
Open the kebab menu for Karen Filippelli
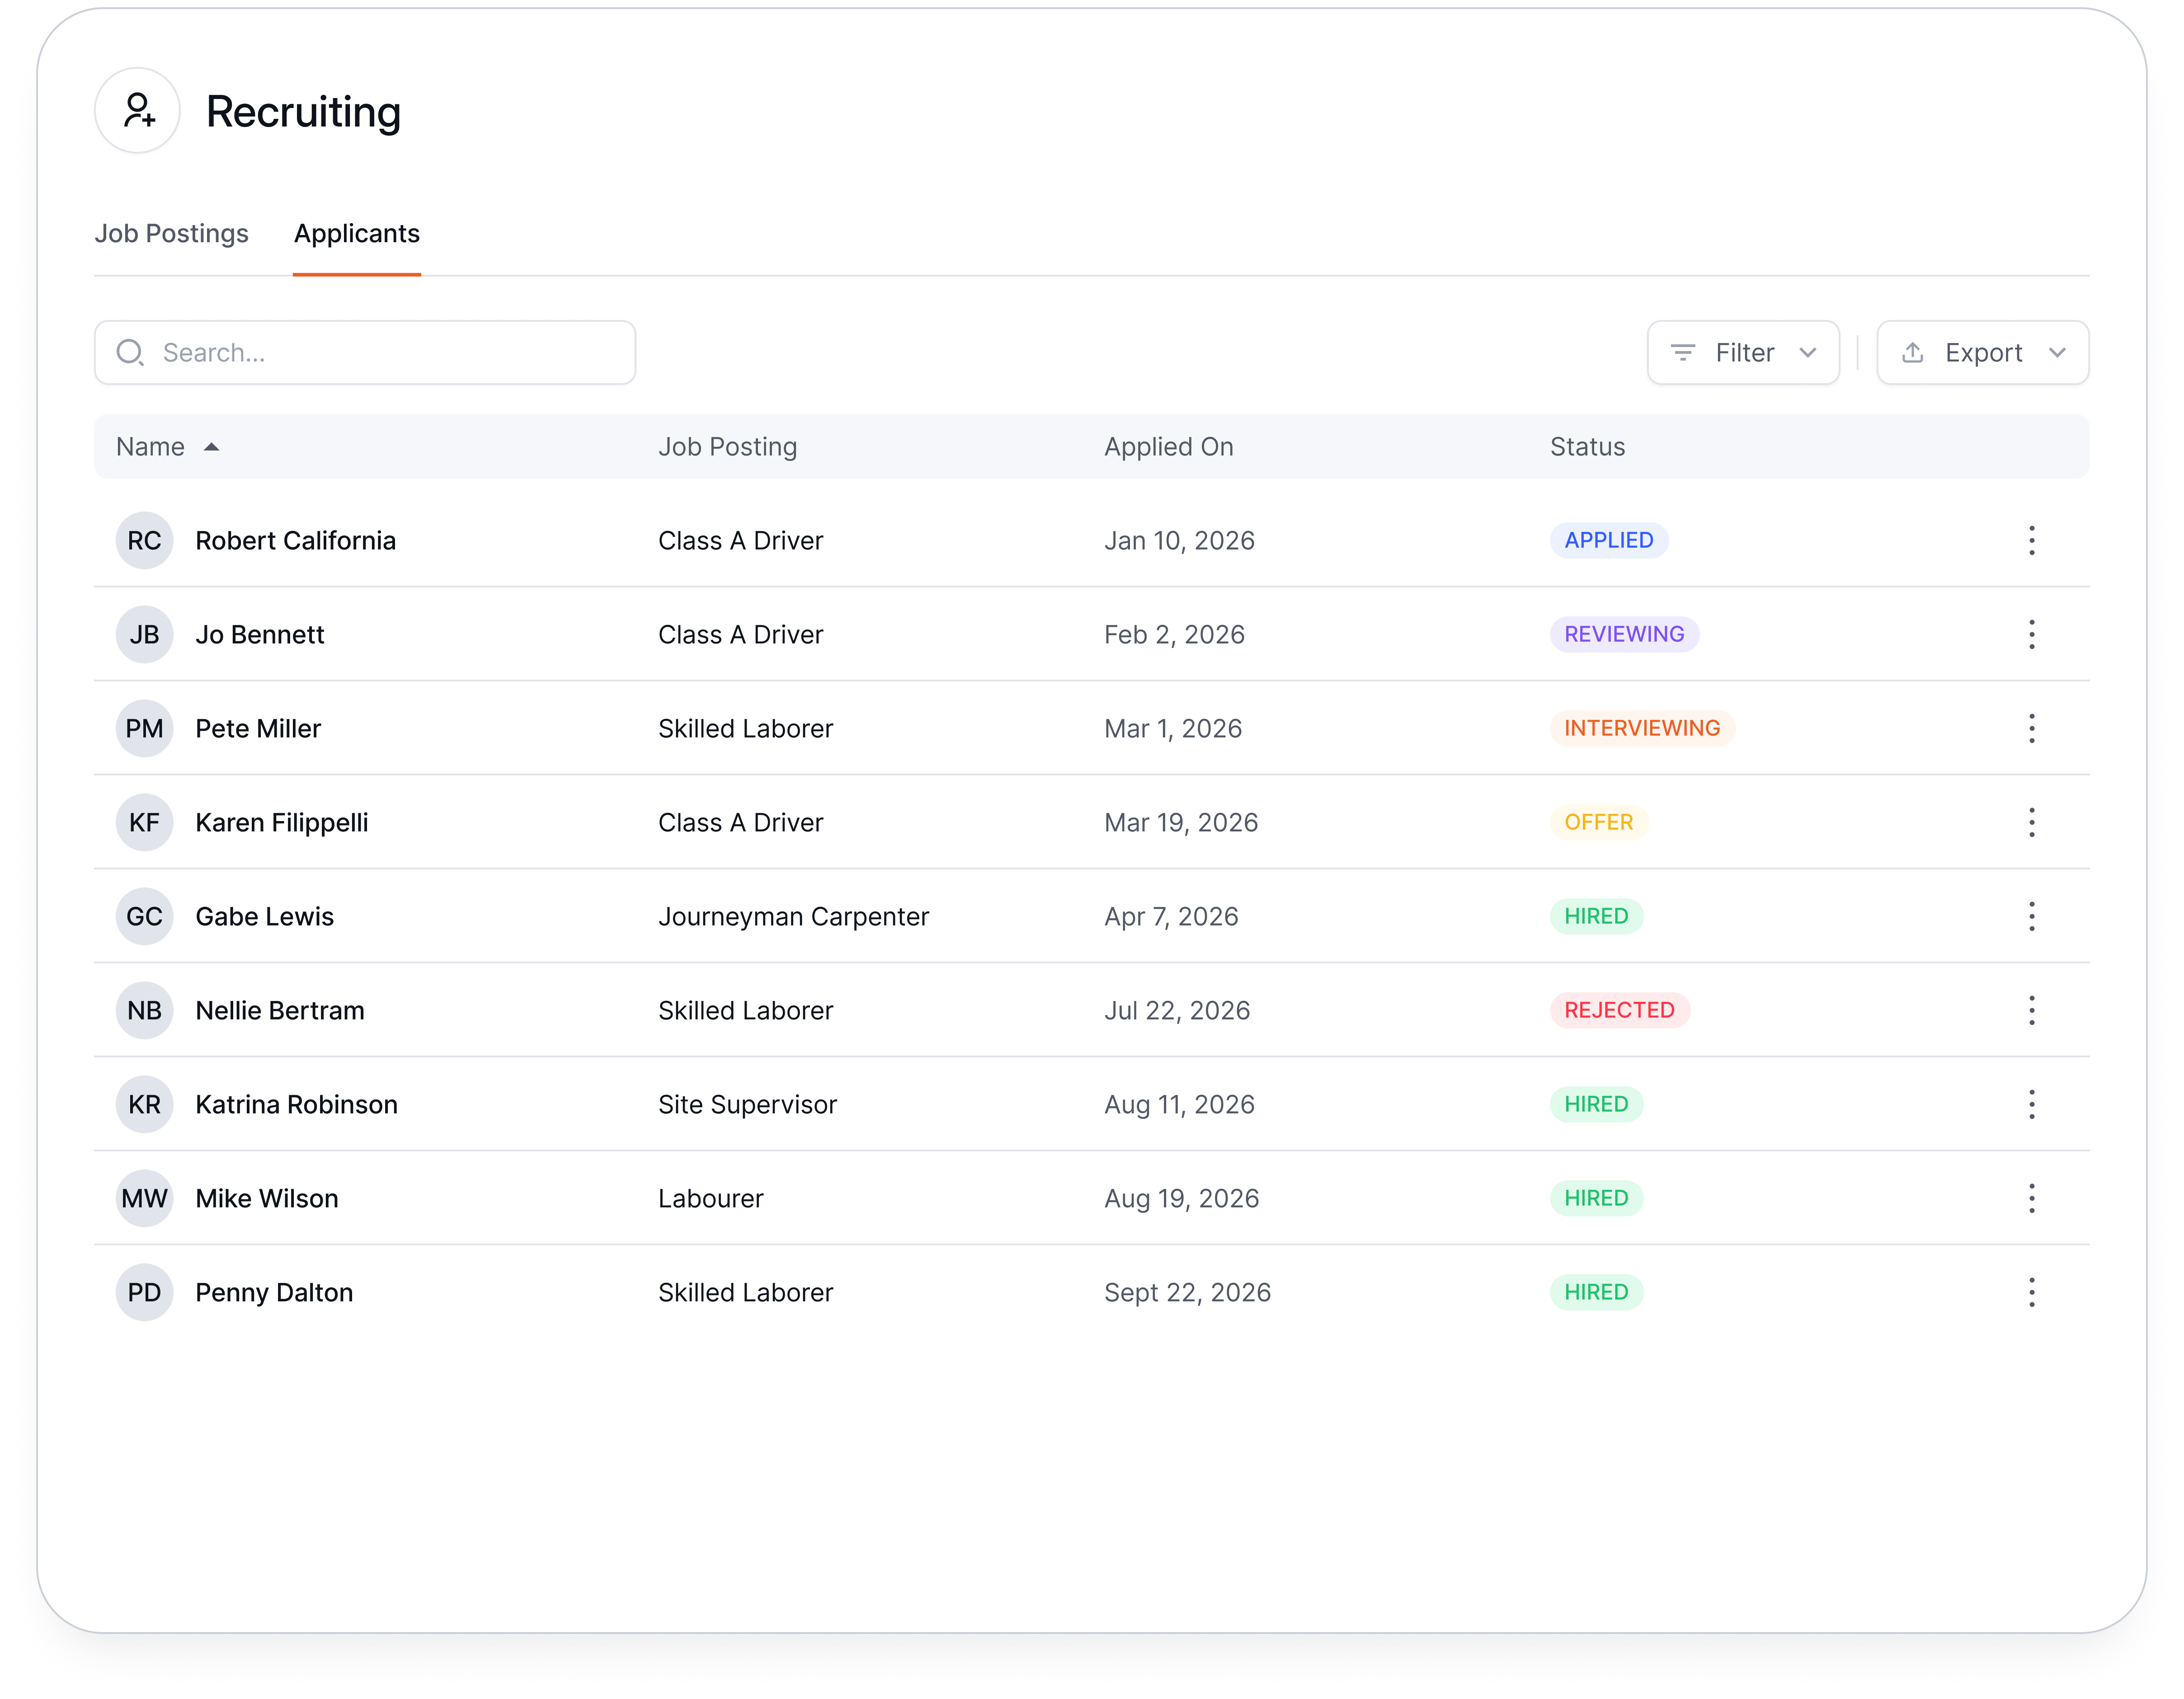pyautogui.click(x=2031, y=822)
